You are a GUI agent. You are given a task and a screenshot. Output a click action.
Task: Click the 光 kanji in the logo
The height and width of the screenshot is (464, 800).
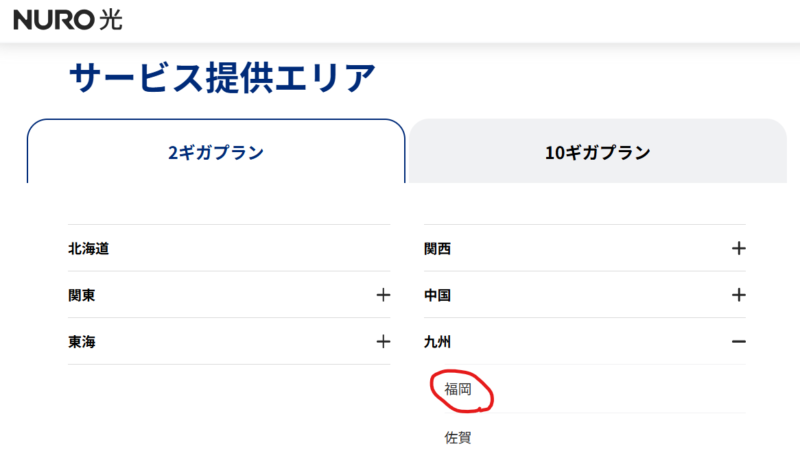click(111, 19)
